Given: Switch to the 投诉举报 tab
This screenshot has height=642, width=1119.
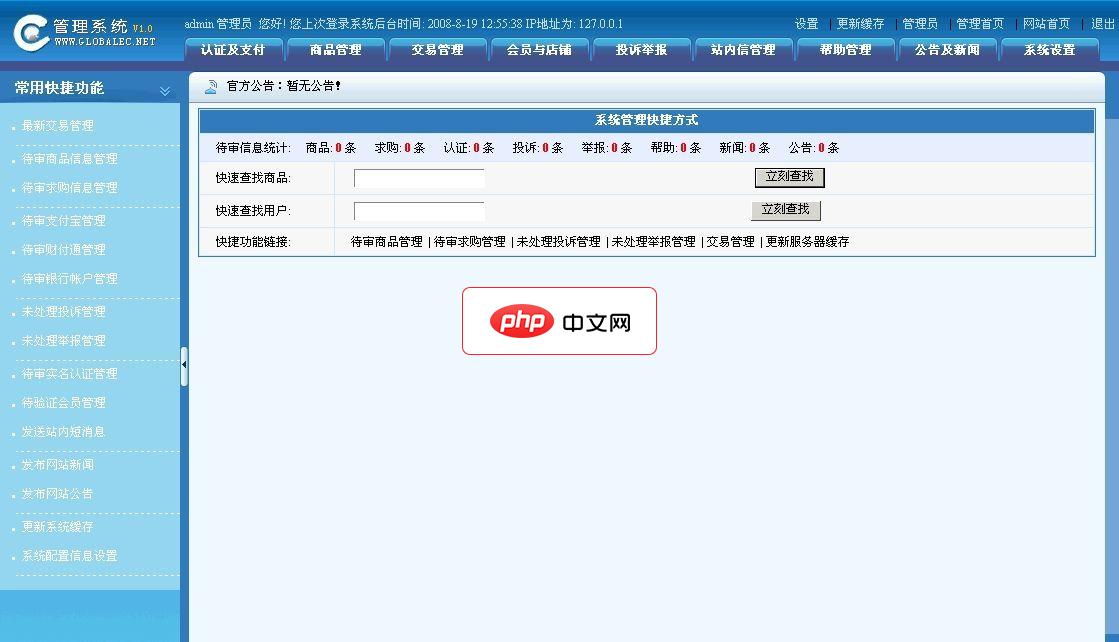Looking at the screenshot, I should click(x=641, y=47).
